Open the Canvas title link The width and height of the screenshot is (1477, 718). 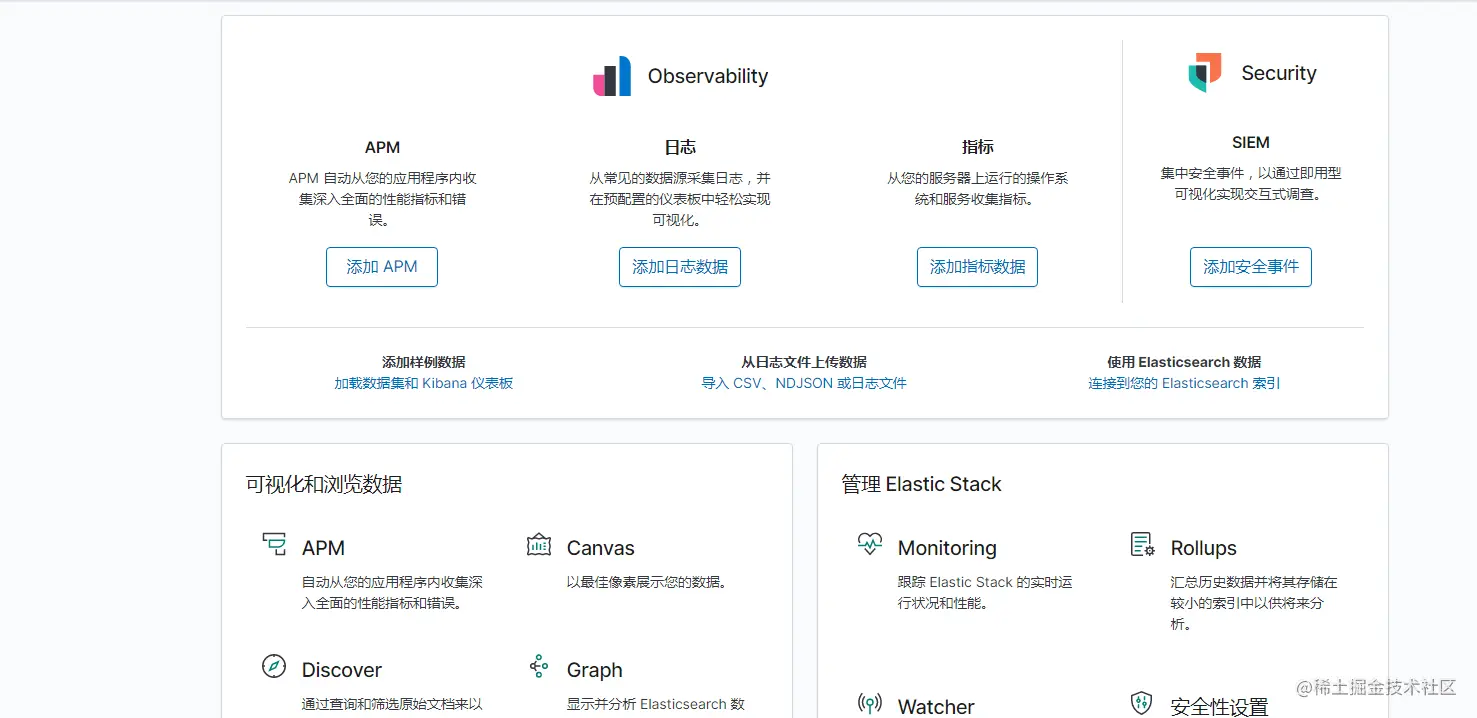click(x=601, y=548)
